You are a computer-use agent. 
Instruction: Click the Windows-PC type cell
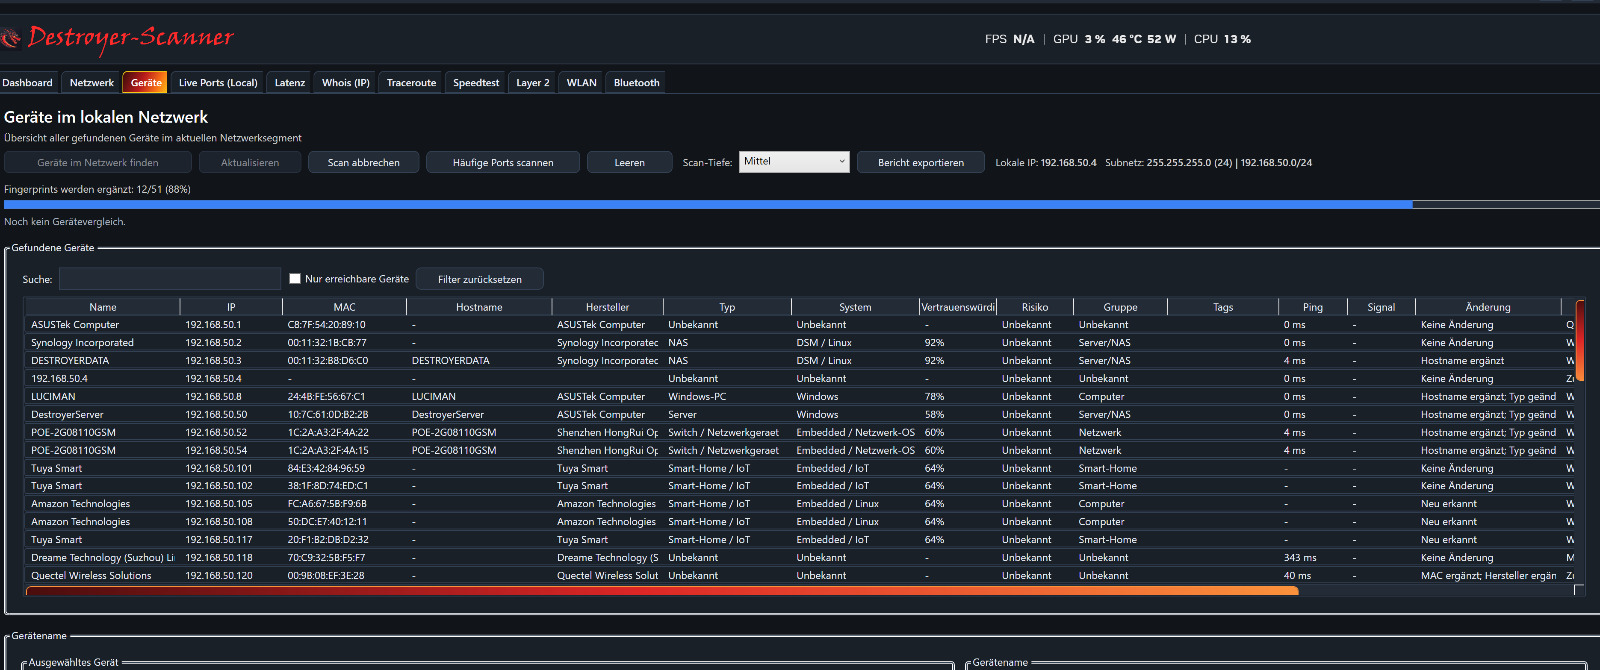697,397
